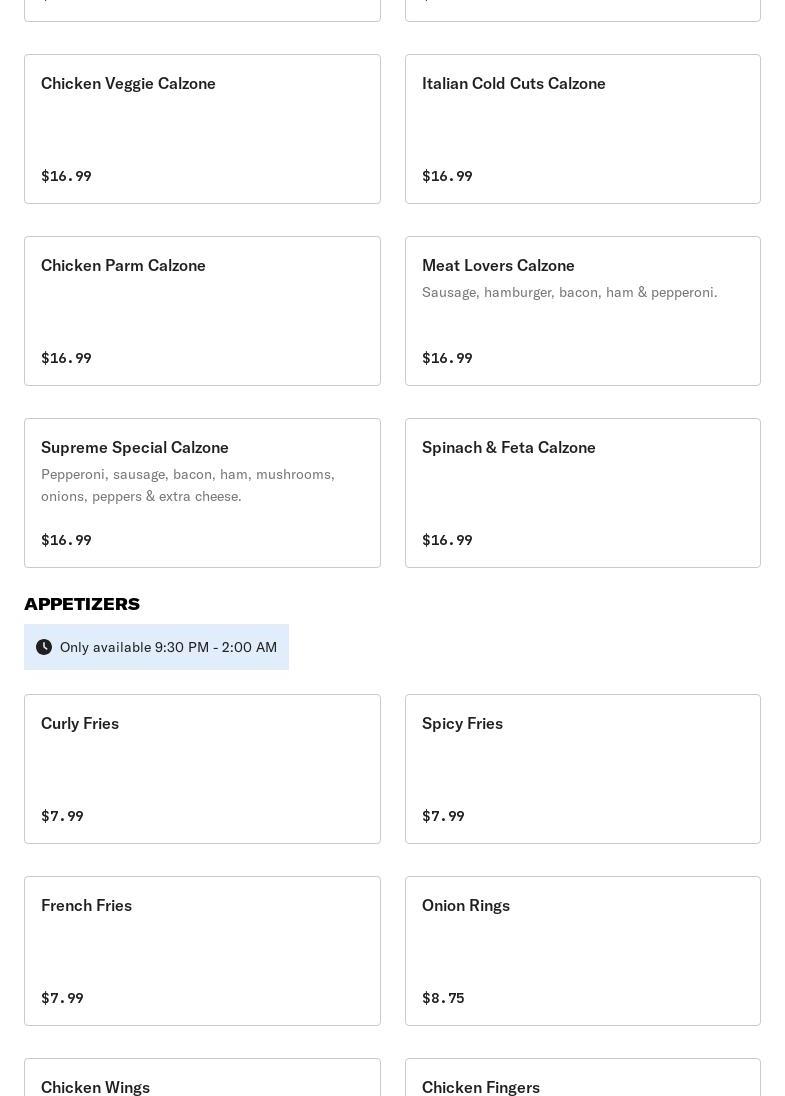The height and width of the screenshot is (1096, 785).
Task: Open the Meat Lovers Calzone item
Action: click(582, 311)
